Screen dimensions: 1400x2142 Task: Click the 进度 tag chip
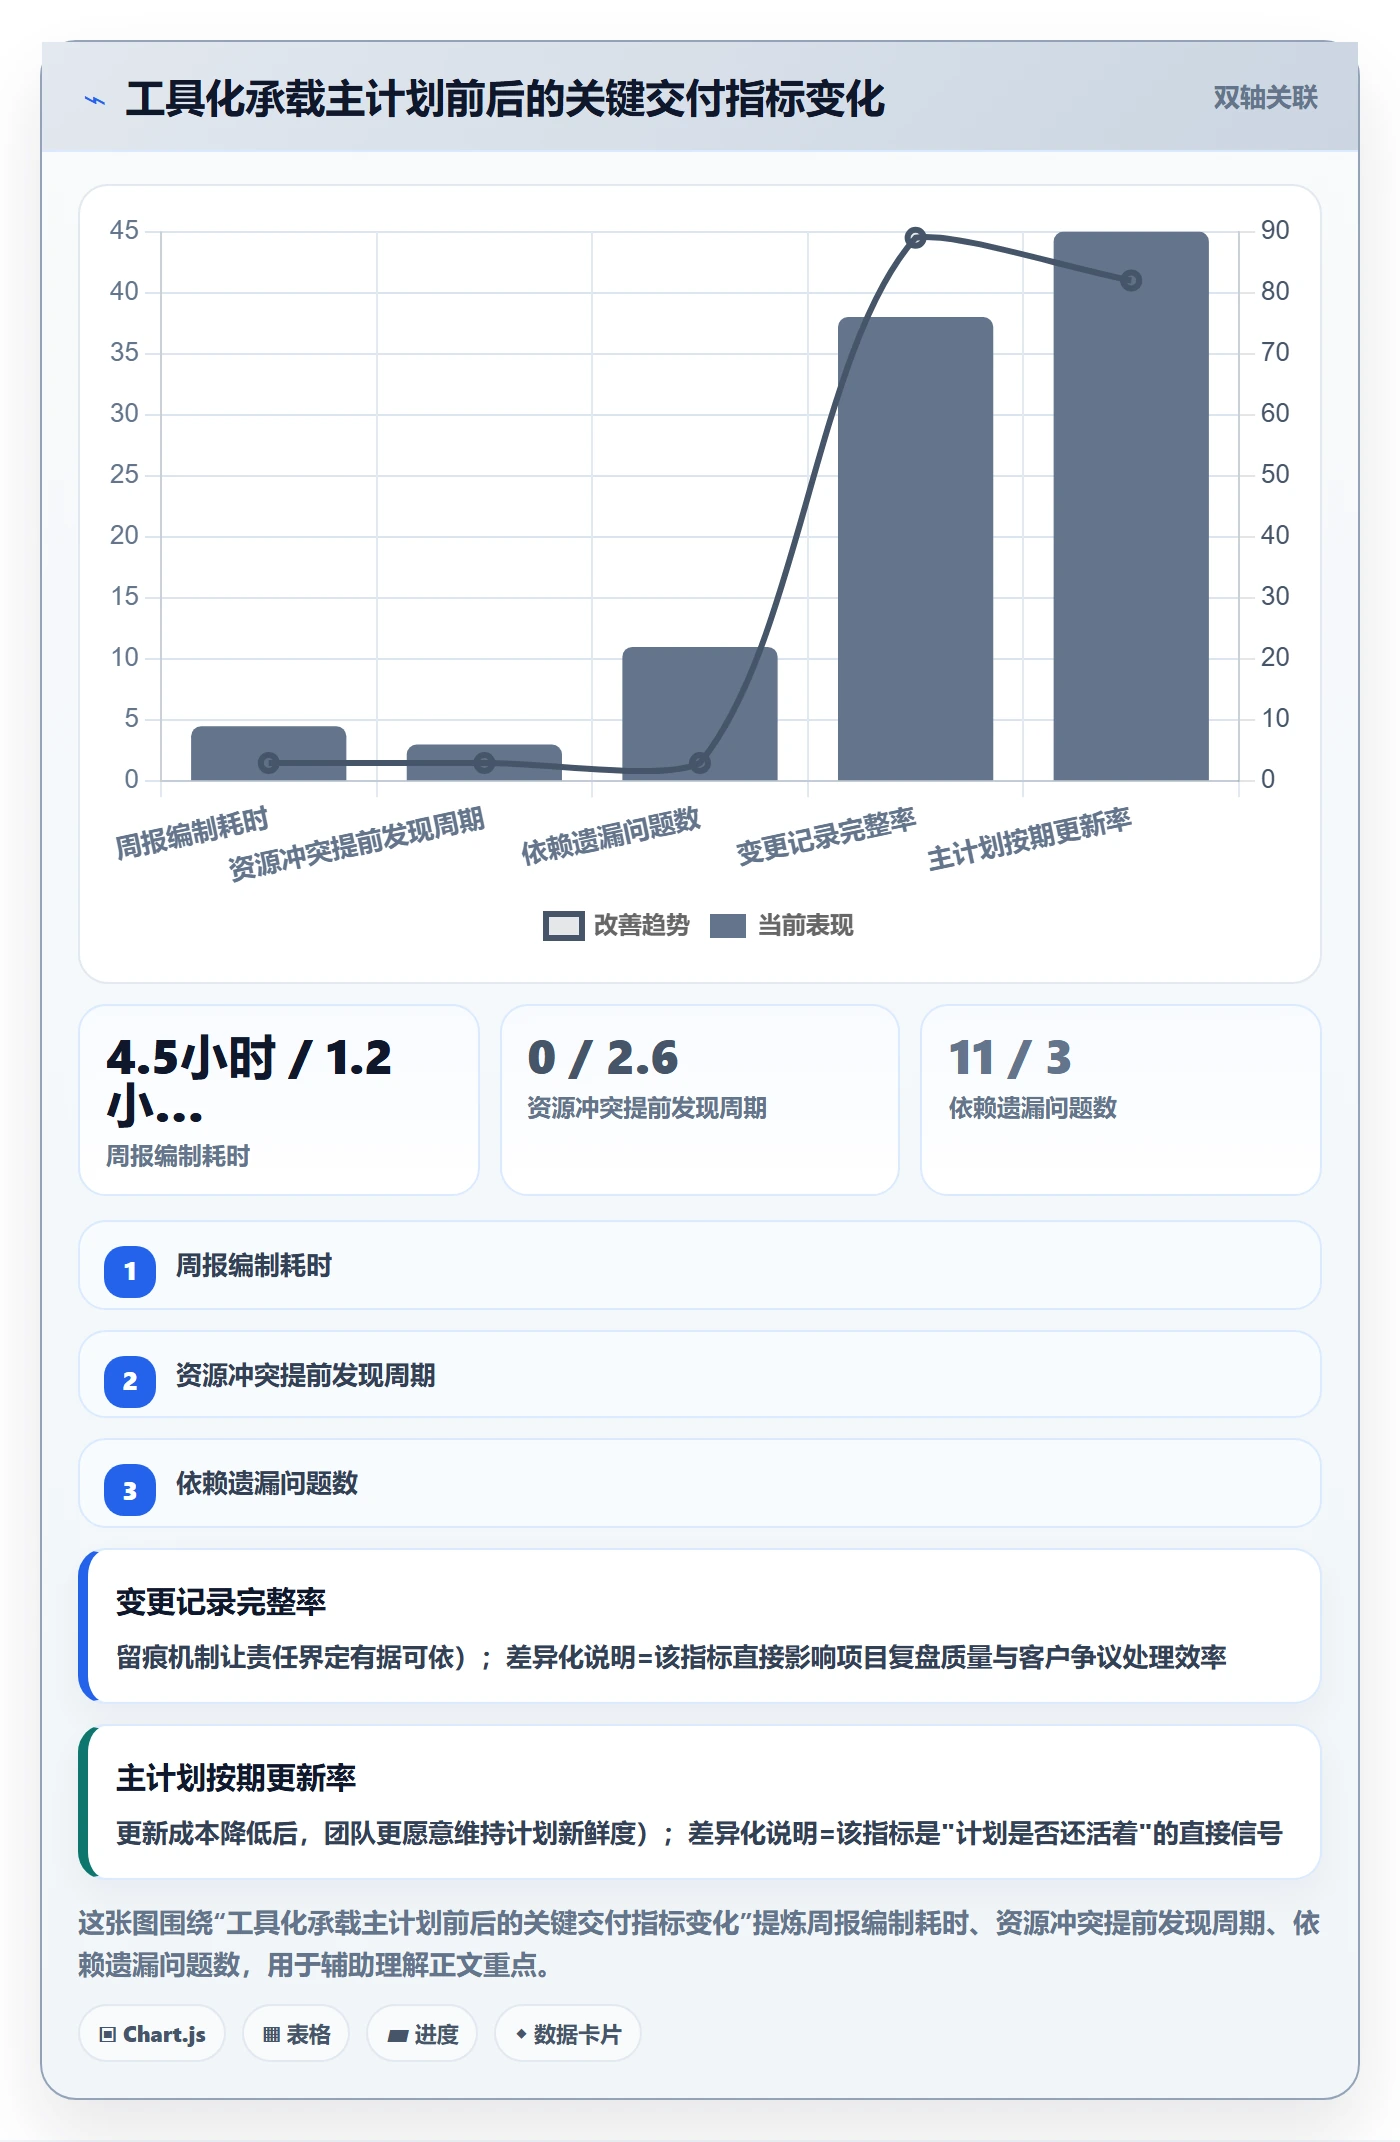422,2034
